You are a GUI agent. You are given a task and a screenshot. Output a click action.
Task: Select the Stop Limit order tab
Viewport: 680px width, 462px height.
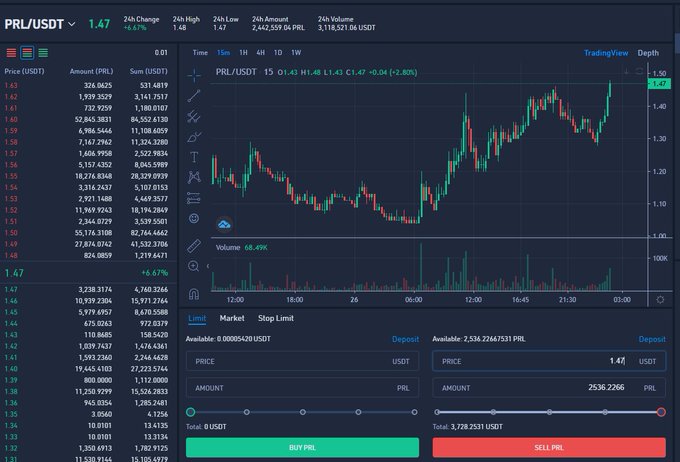[x=276, y=318]
